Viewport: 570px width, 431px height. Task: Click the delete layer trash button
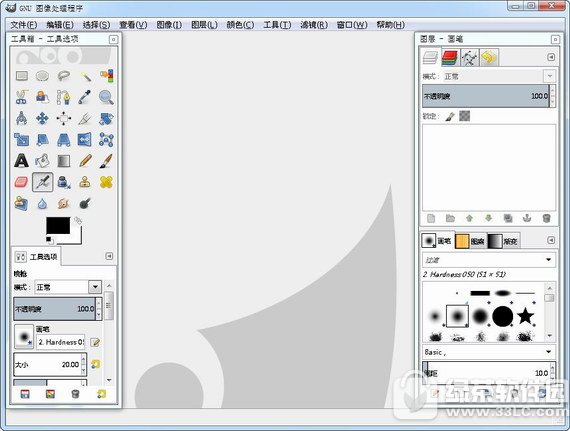tap(546, 218)
